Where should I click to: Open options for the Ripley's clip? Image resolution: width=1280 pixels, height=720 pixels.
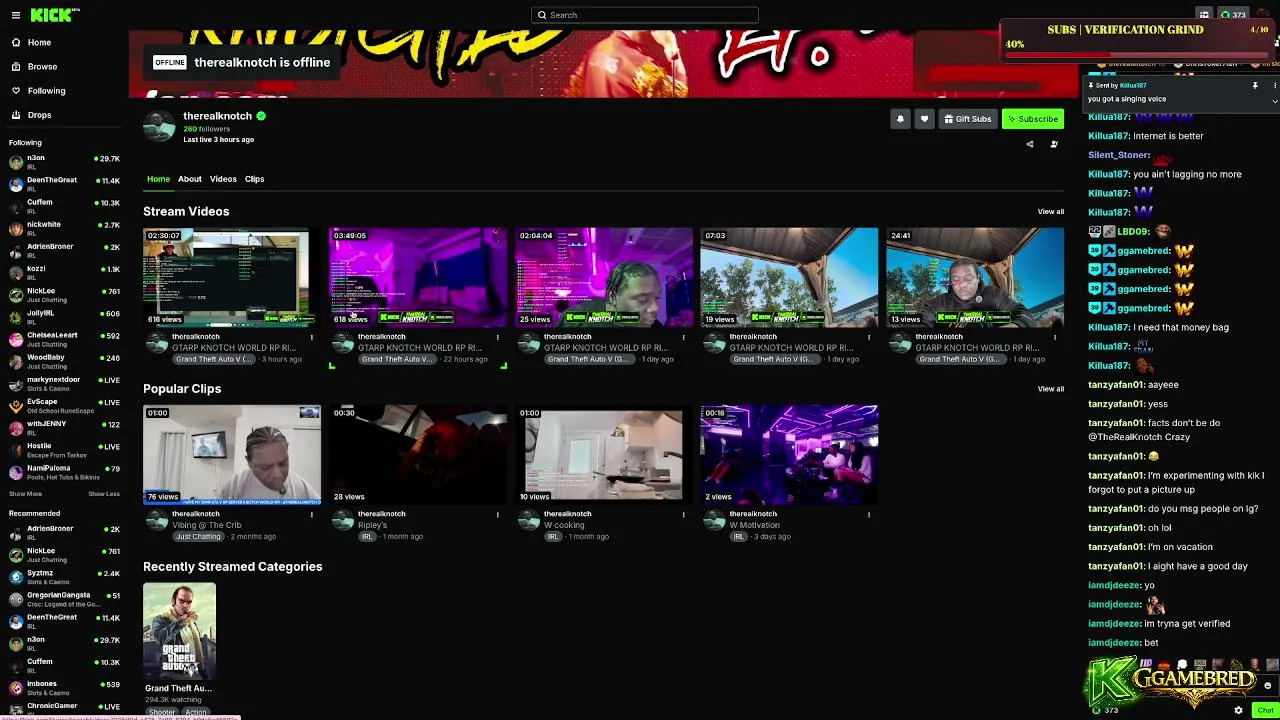click(498, 514)
